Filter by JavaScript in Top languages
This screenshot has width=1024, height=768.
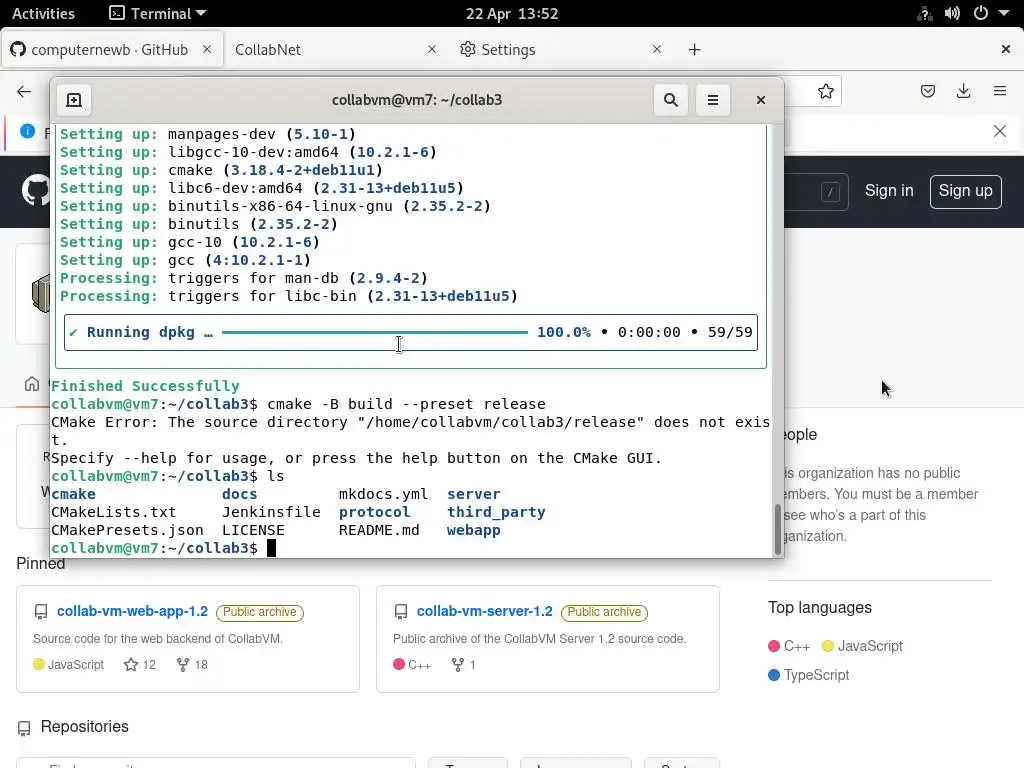[x=862, y=646]
